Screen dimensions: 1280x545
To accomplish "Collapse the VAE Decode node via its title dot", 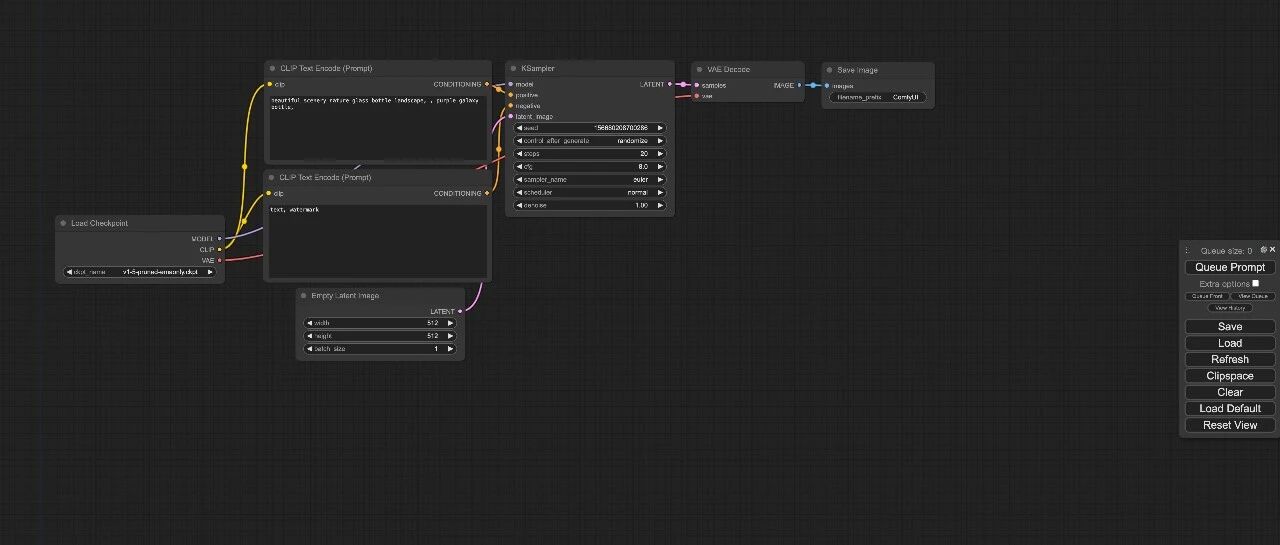I will pos(698,70).
